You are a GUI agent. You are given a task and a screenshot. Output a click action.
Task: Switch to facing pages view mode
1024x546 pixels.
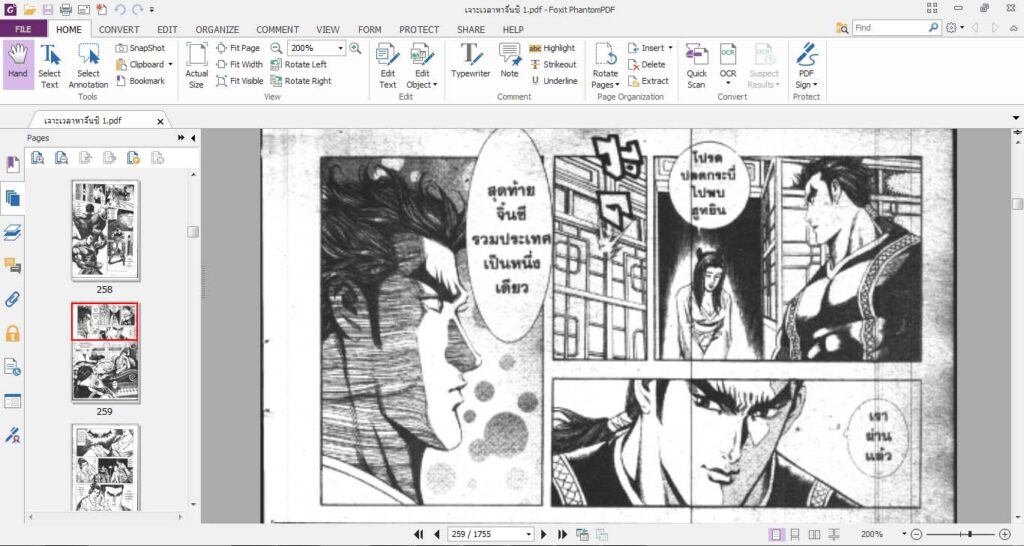tap(814, 534)
